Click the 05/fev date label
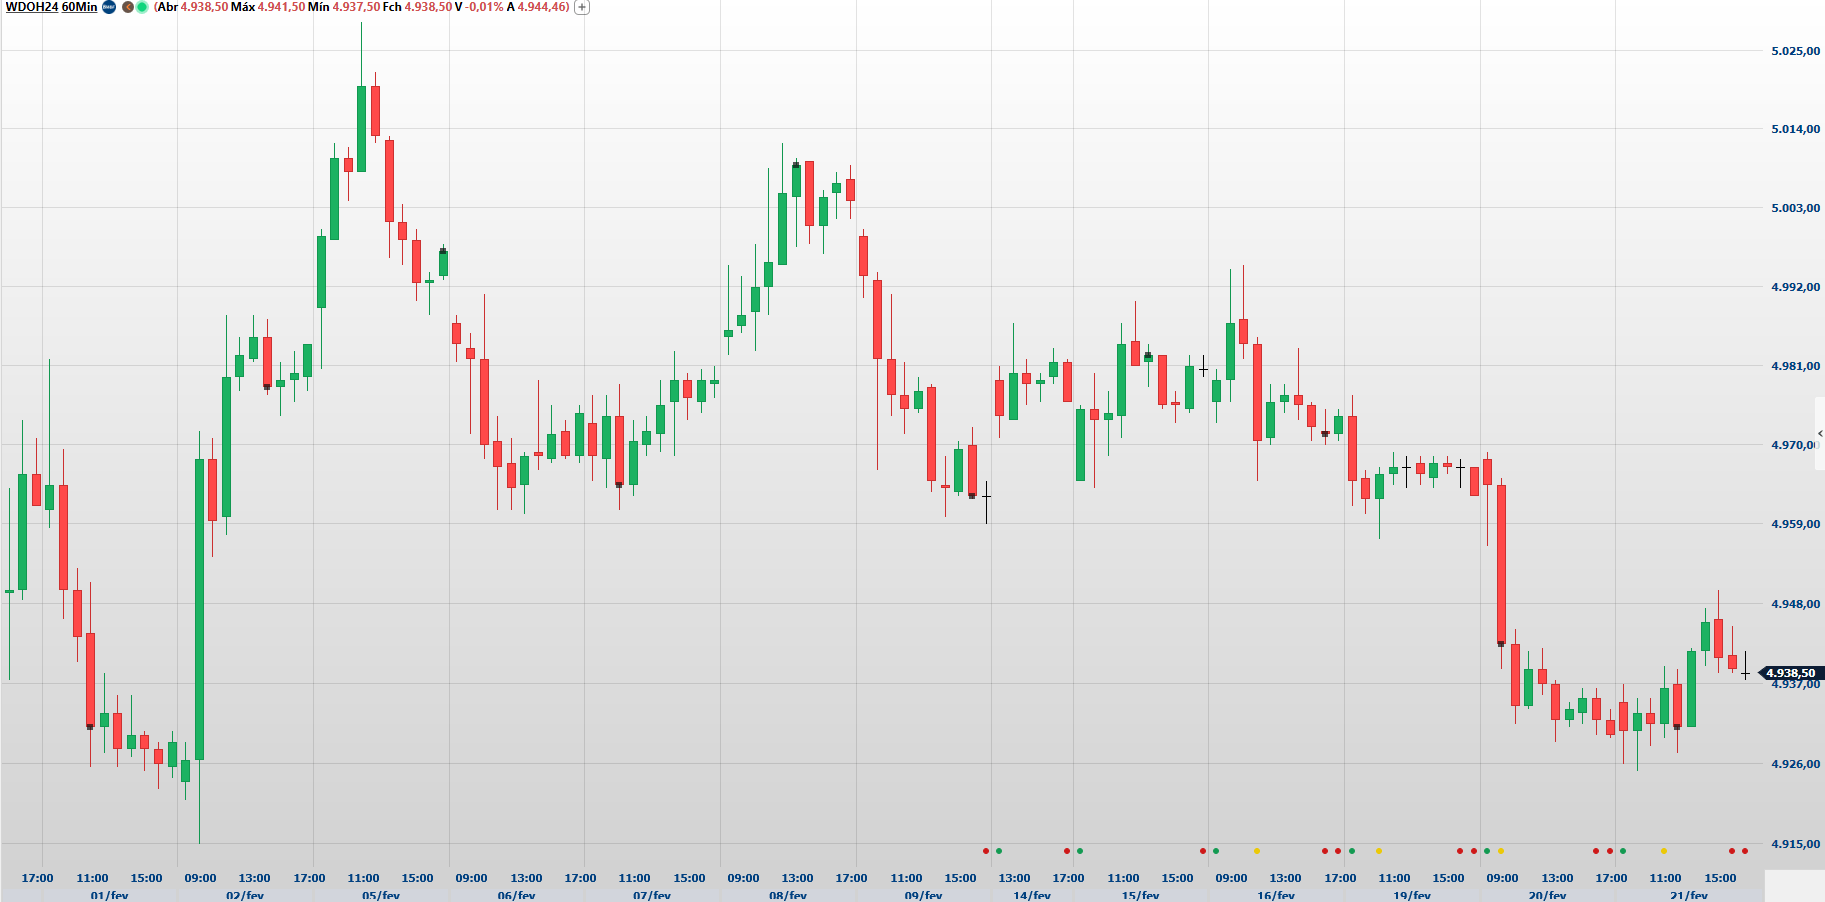The height and width of the screenshot is (902, 1825). [381, 895]
